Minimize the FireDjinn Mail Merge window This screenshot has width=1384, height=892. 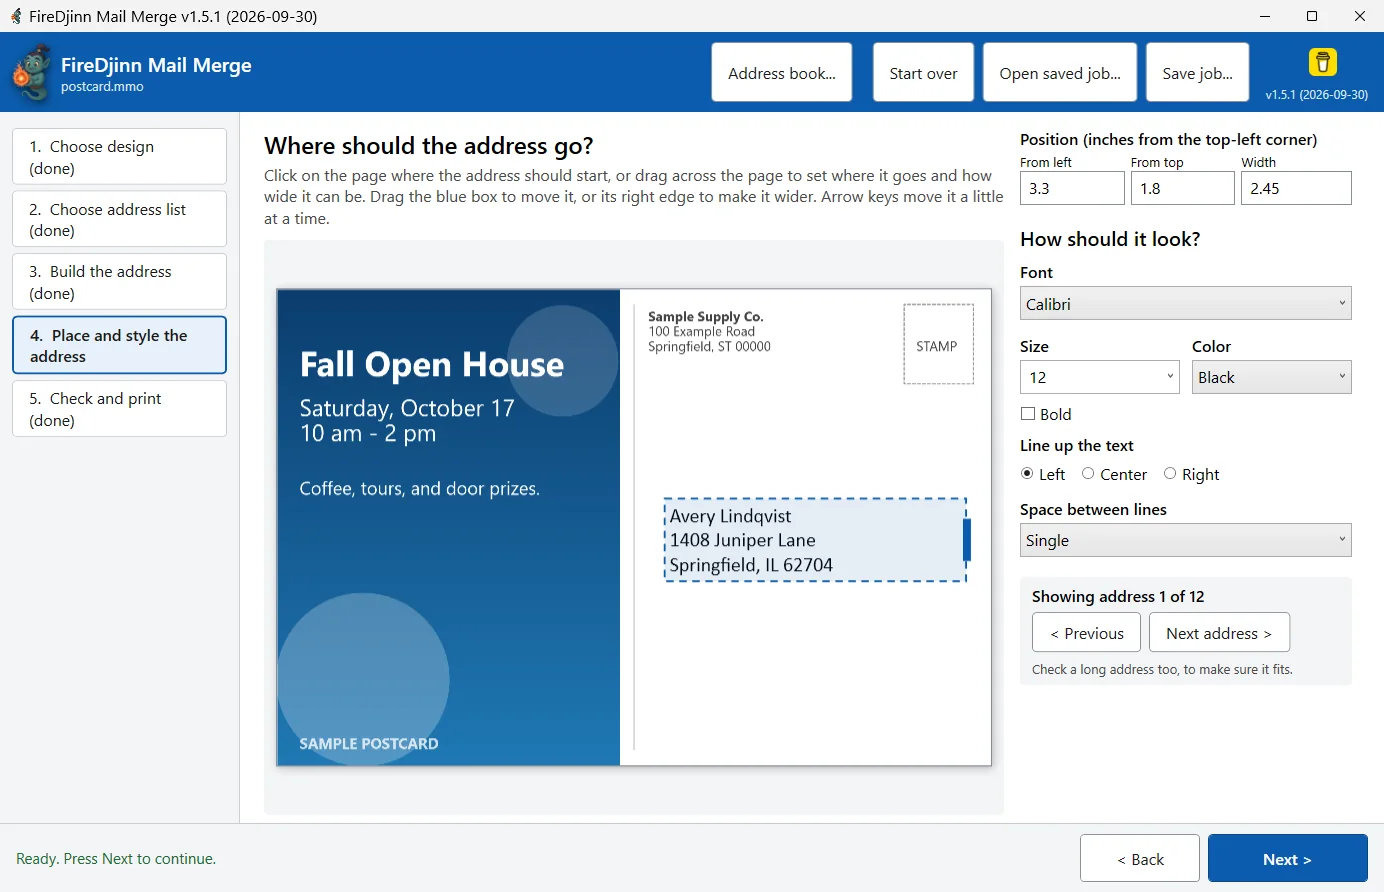(1265, 16)
